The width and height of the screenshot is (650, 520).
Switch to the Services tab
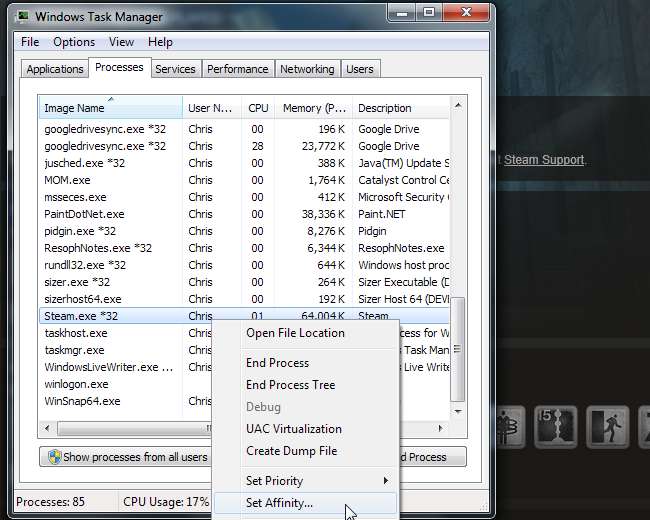[175, 69]
